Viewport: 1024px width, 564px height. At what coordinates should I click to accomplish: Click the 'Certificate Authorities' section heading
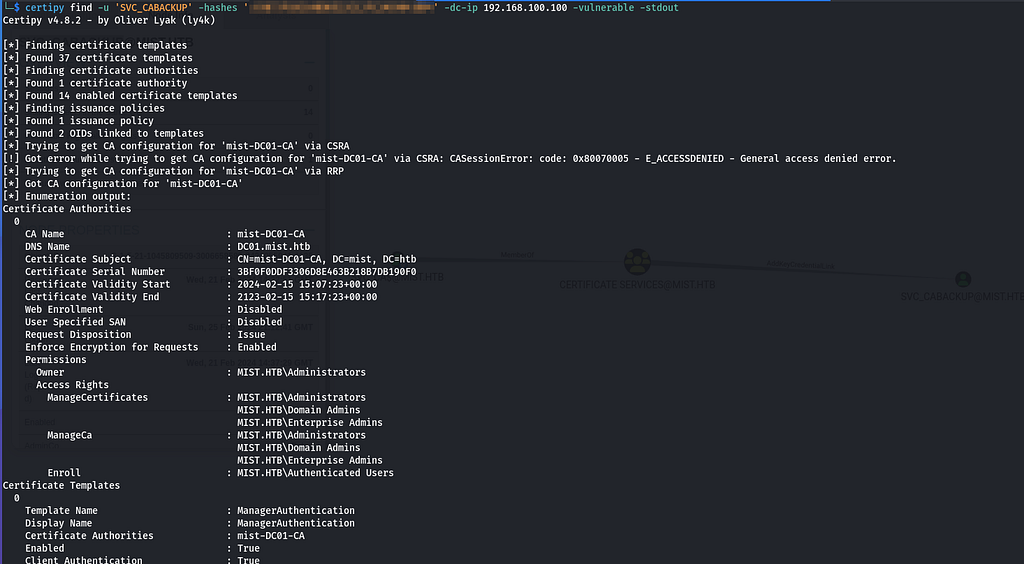coord(67,209)
